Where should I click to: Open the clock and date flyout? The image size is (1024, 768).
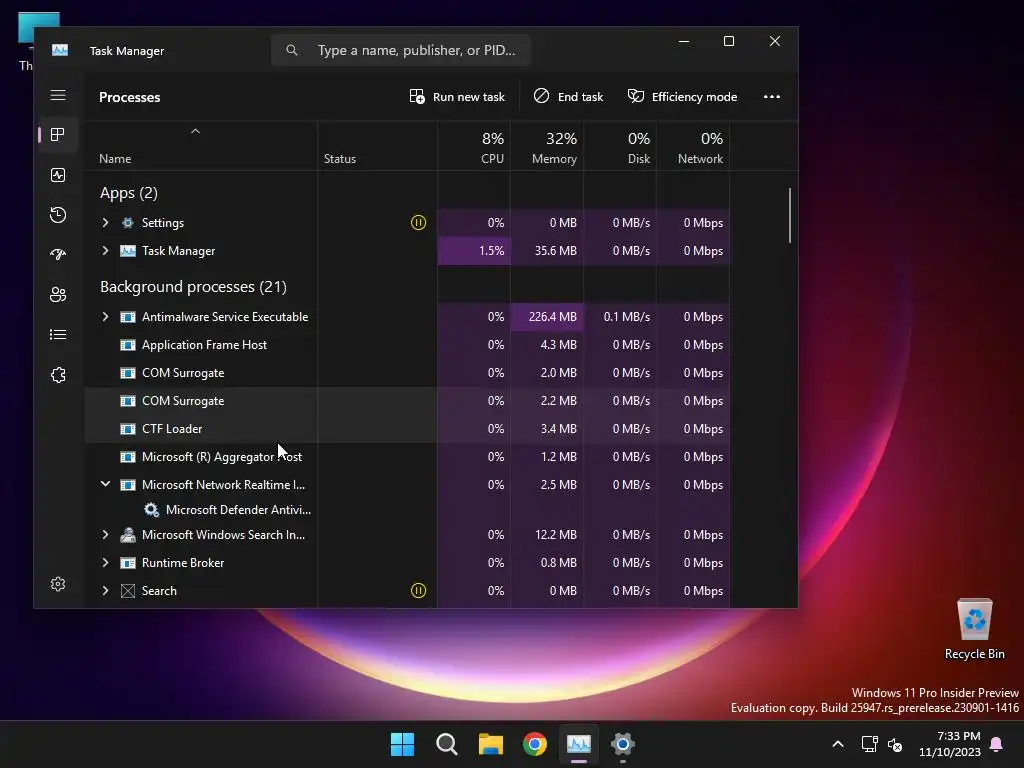pos(950,744)
